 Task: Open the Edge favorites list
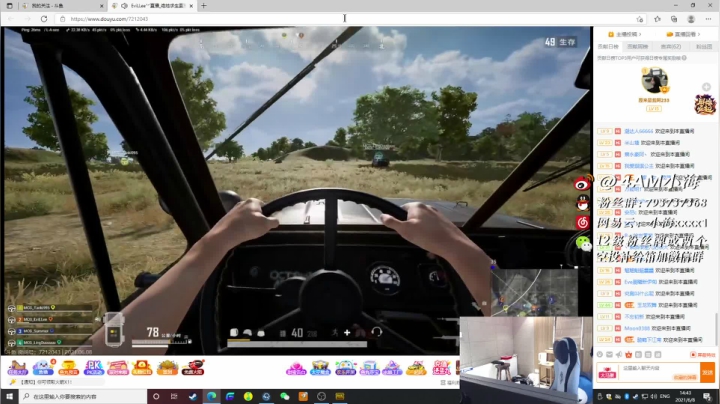tap(657, 19)
